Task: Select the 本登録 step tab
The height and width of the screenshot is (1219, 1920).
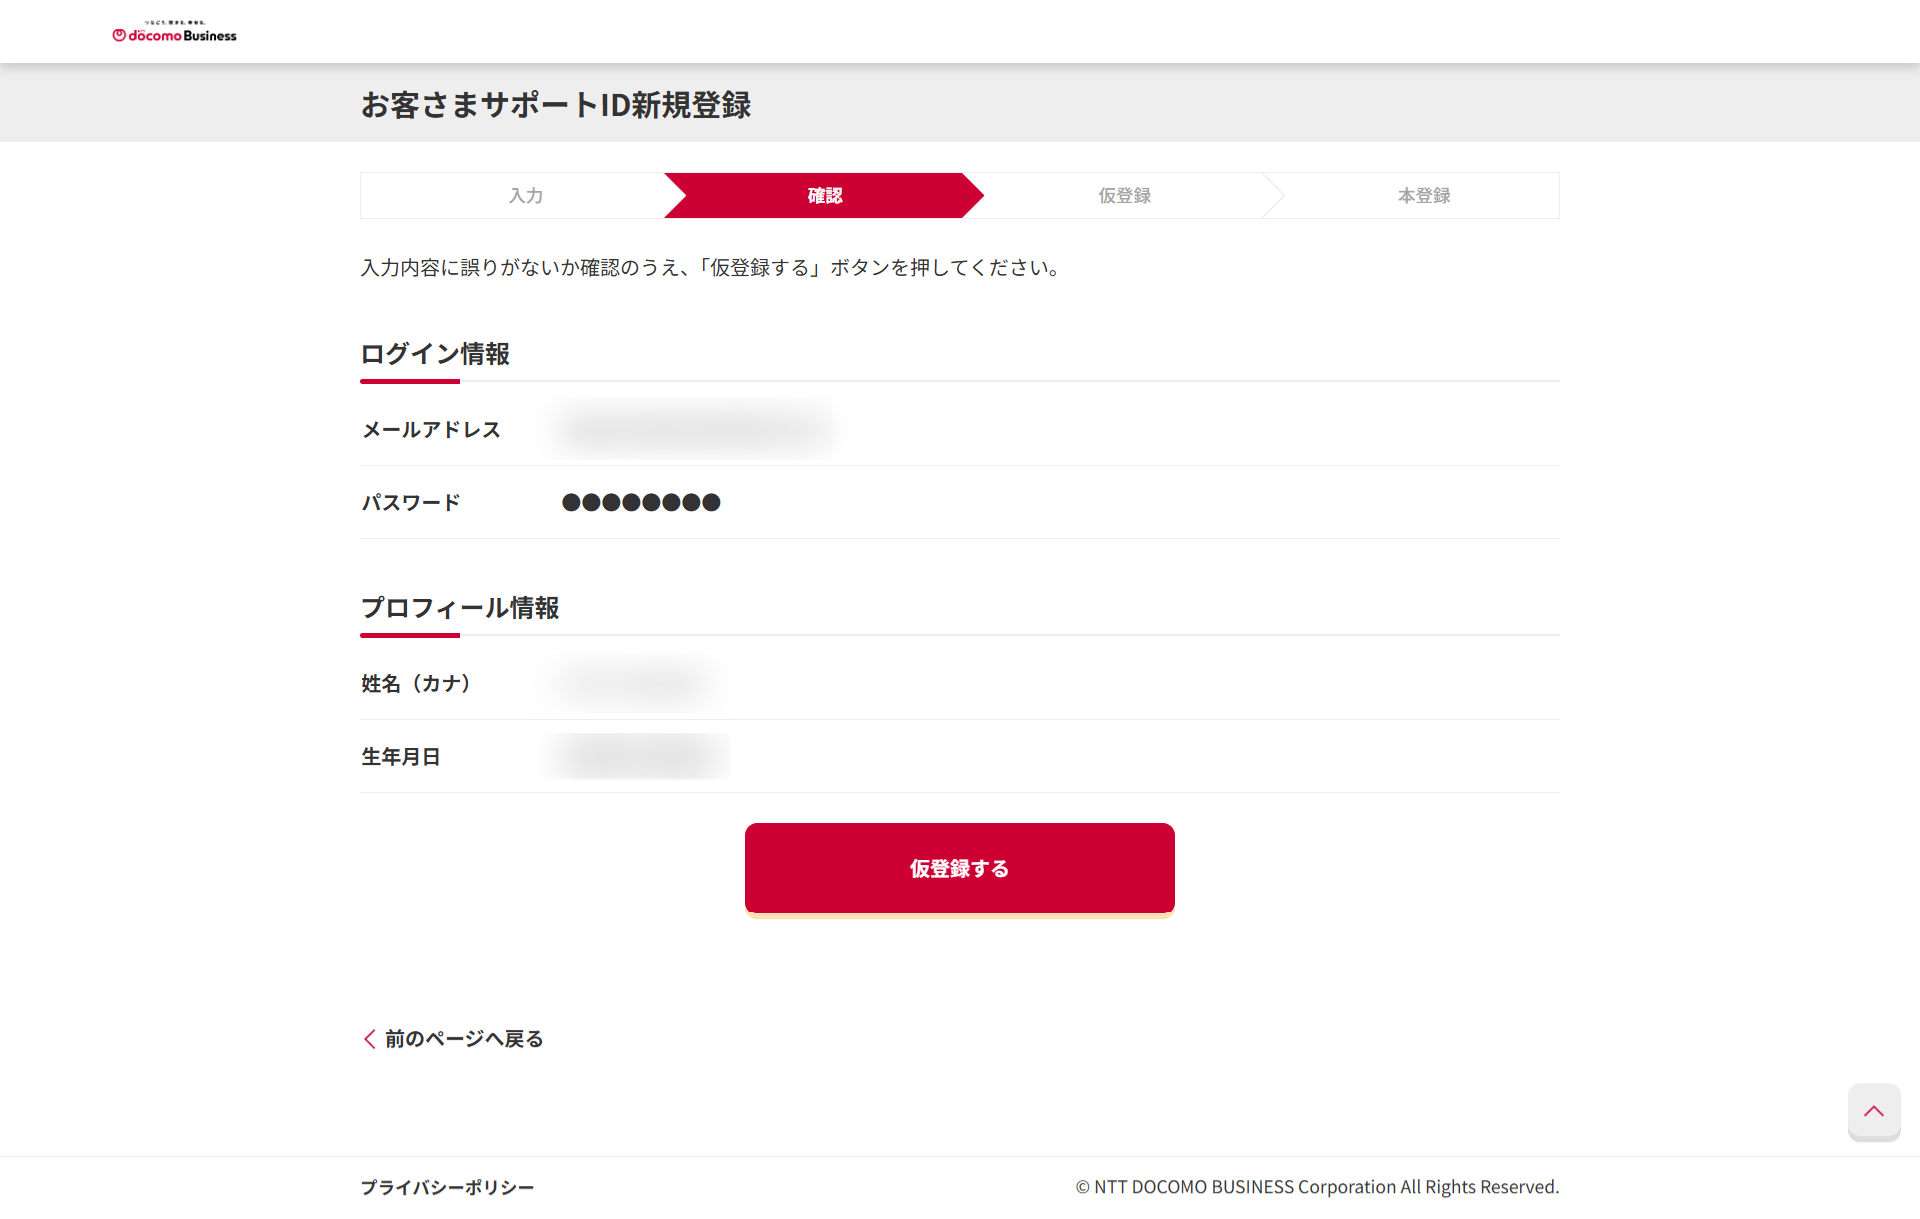Action: 1423,196
